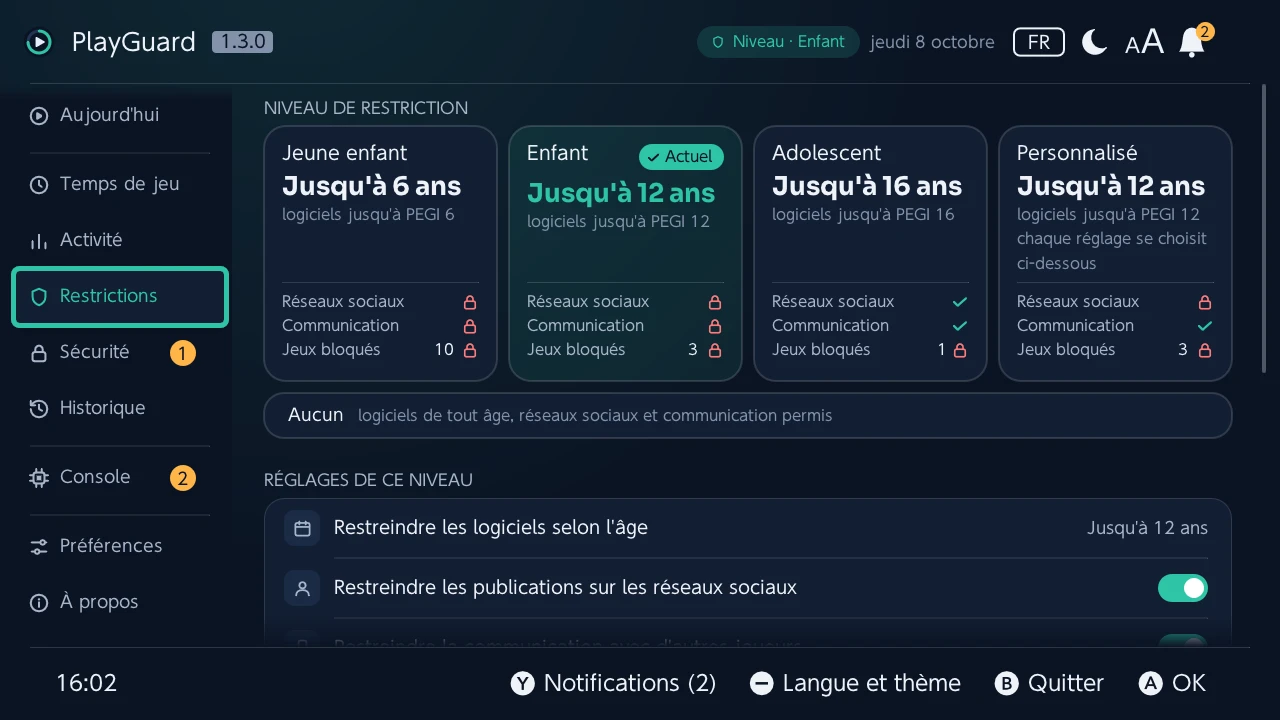
Task: Open the Activité section
Action: coord(120,240)
